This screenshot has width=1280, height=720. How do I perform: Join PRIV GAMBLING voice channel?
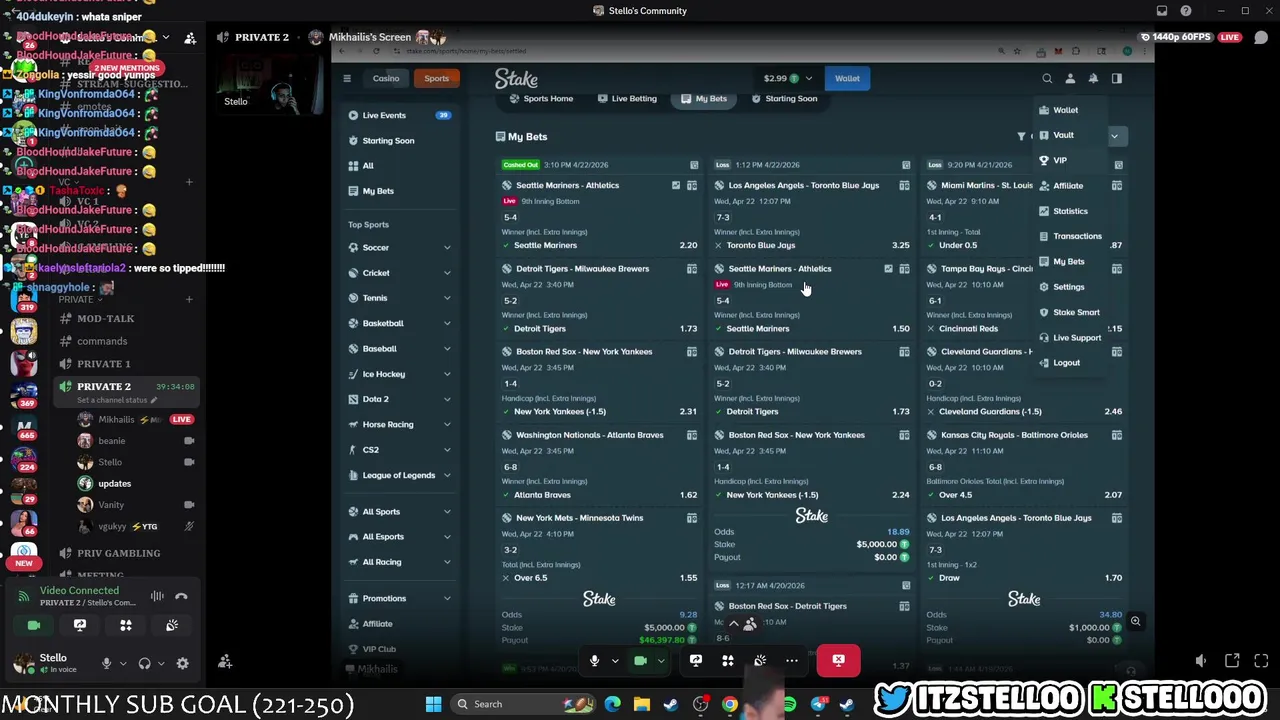(x=118, y=553)
